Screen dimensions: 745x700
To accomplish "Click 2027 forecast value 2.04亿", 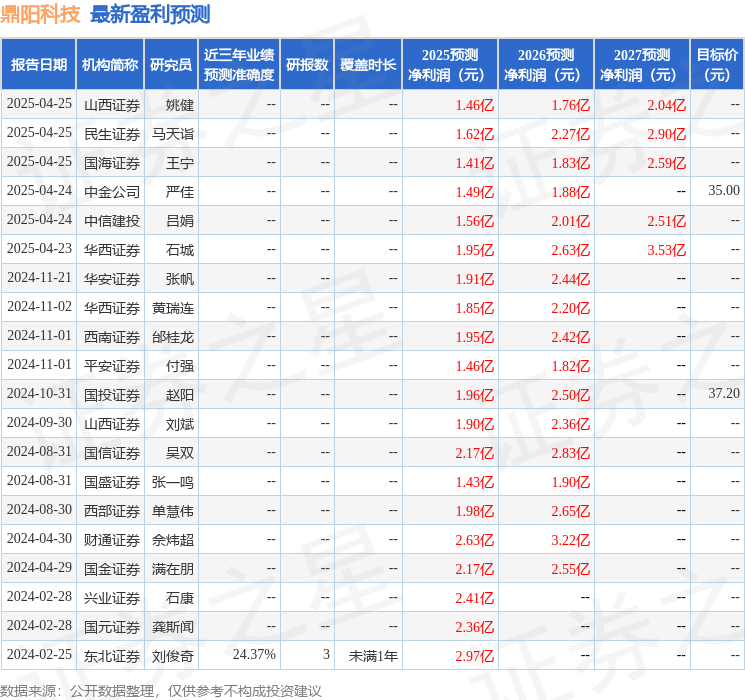I will (667, 105).
